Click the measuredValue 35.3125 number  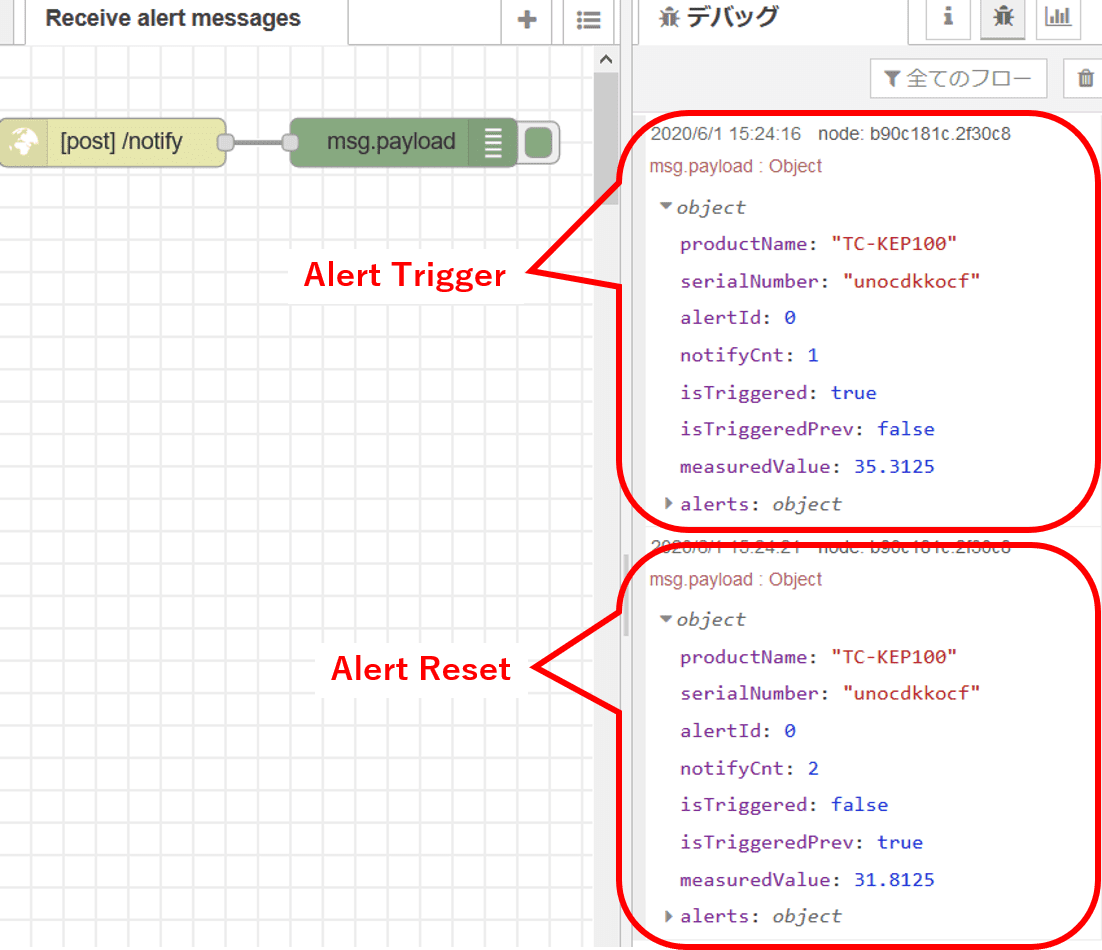point(894,467)
